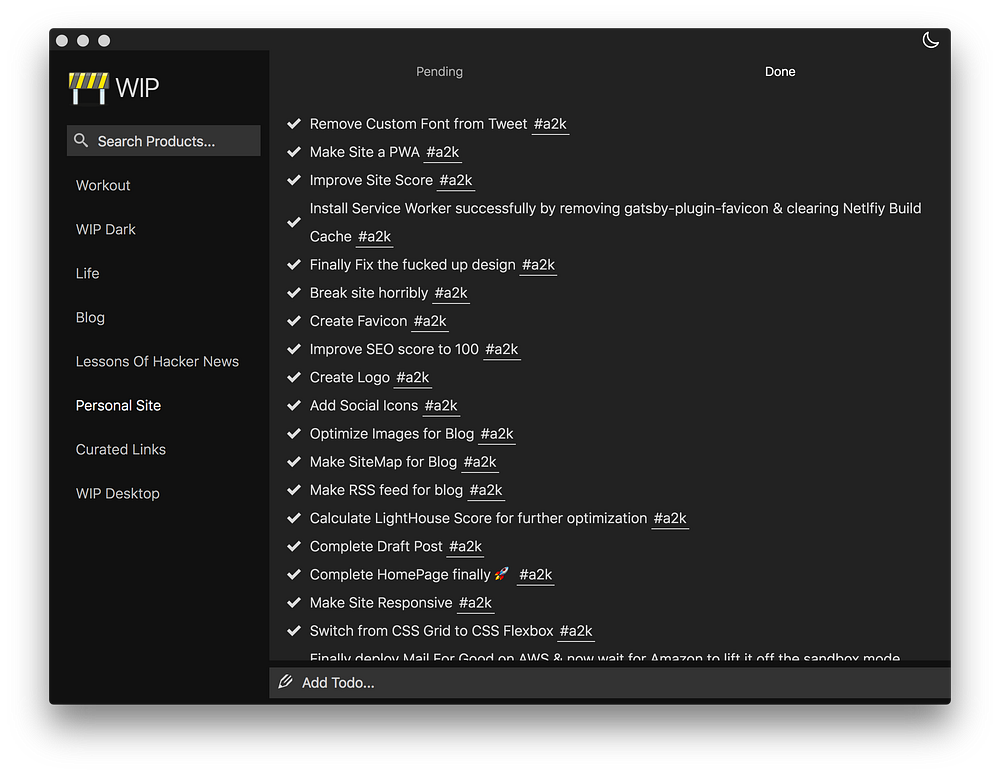This screenshot has width=1000, height=775.
Task: Open the WIP Desktop product
Action: click(x=118, y=493)
